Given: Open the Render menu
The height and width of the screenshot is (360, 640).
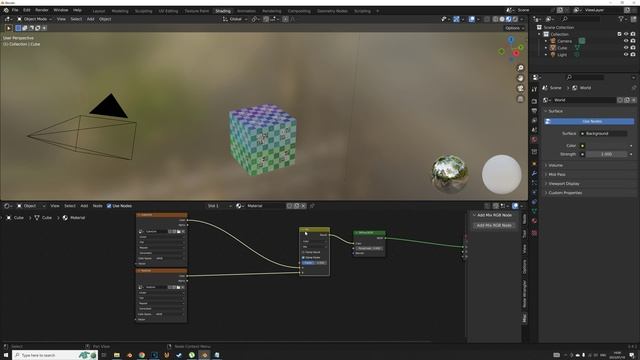Looking at the screenshot, I should (x=42, y=10).
